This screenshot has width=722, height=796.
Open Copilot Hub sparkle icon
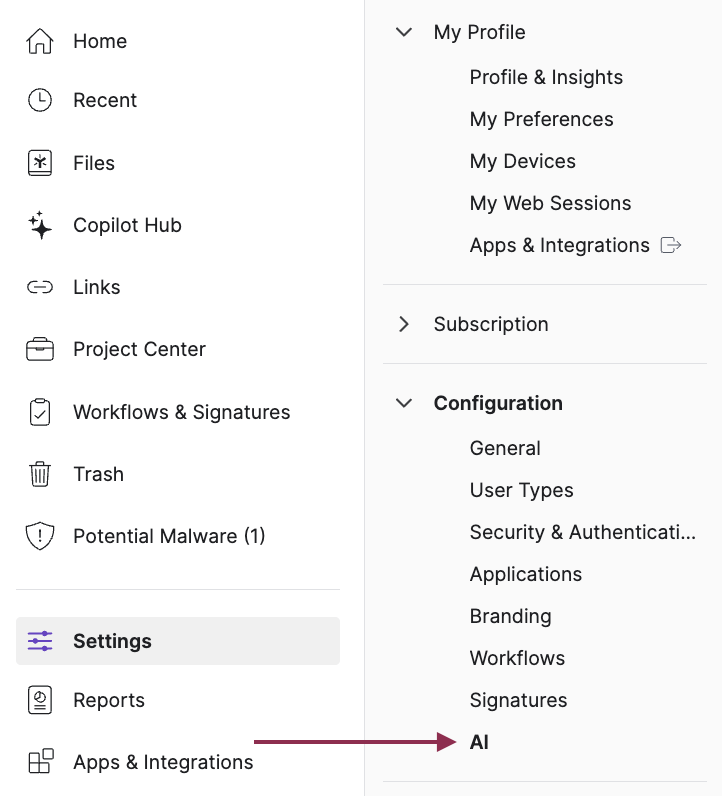[40, 225]
